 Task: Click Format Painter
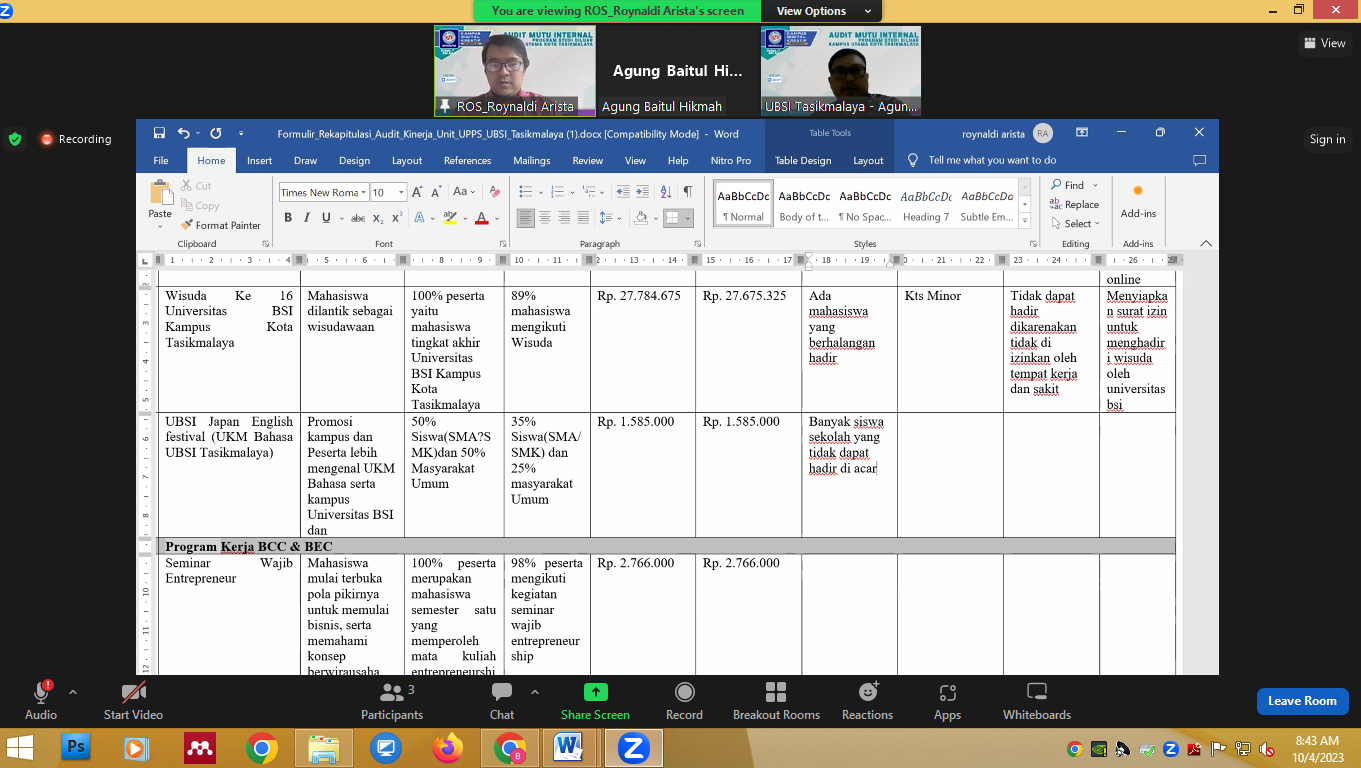221,225
